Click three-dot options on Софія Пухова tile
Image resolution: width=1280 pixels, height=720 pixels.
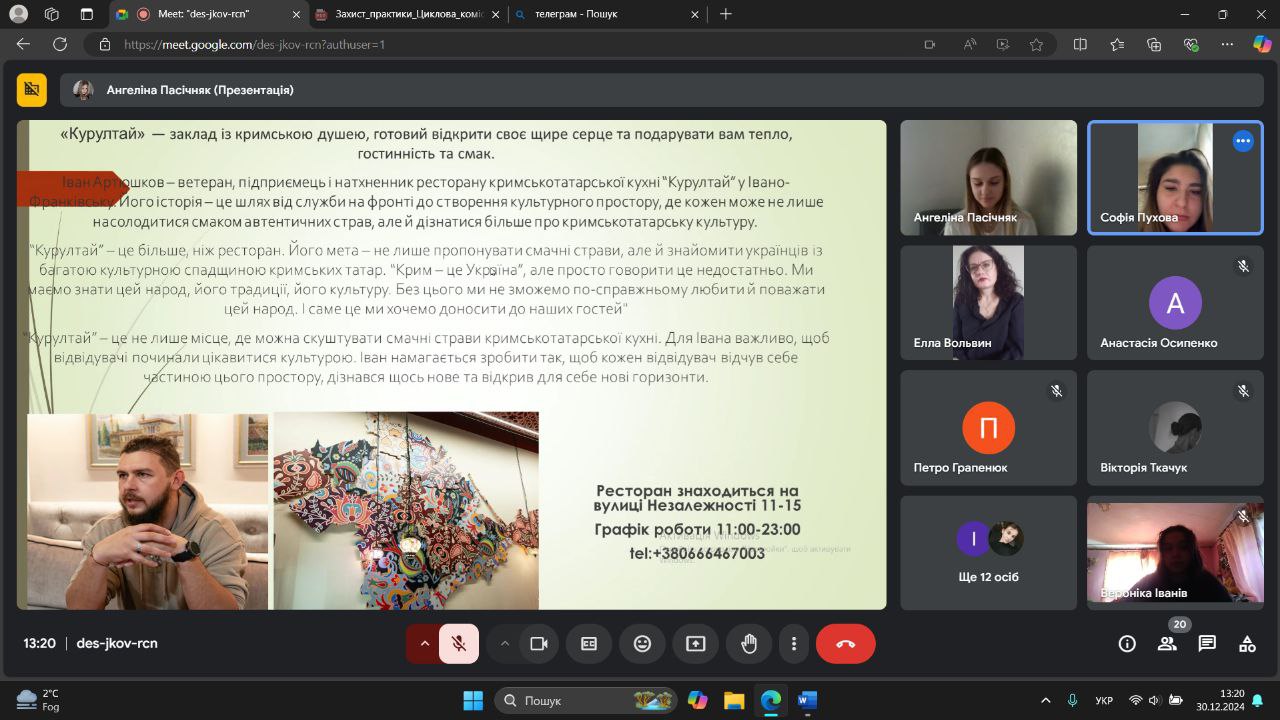(1243, 141)
